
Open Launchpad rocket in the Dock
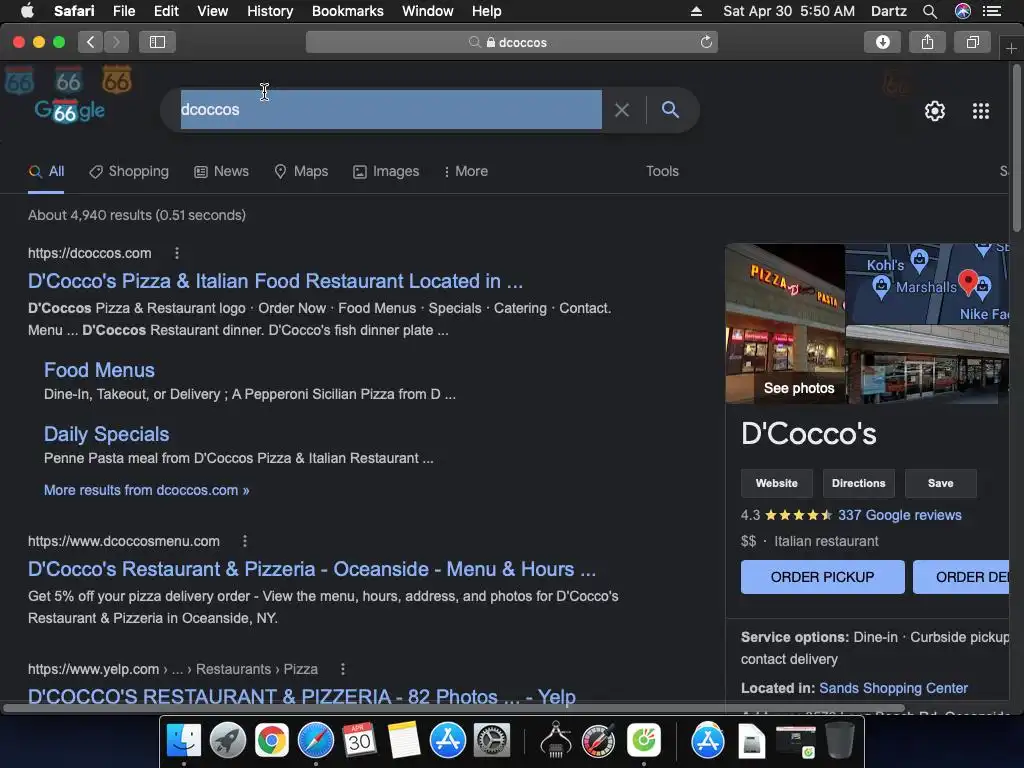coord(227,741)
